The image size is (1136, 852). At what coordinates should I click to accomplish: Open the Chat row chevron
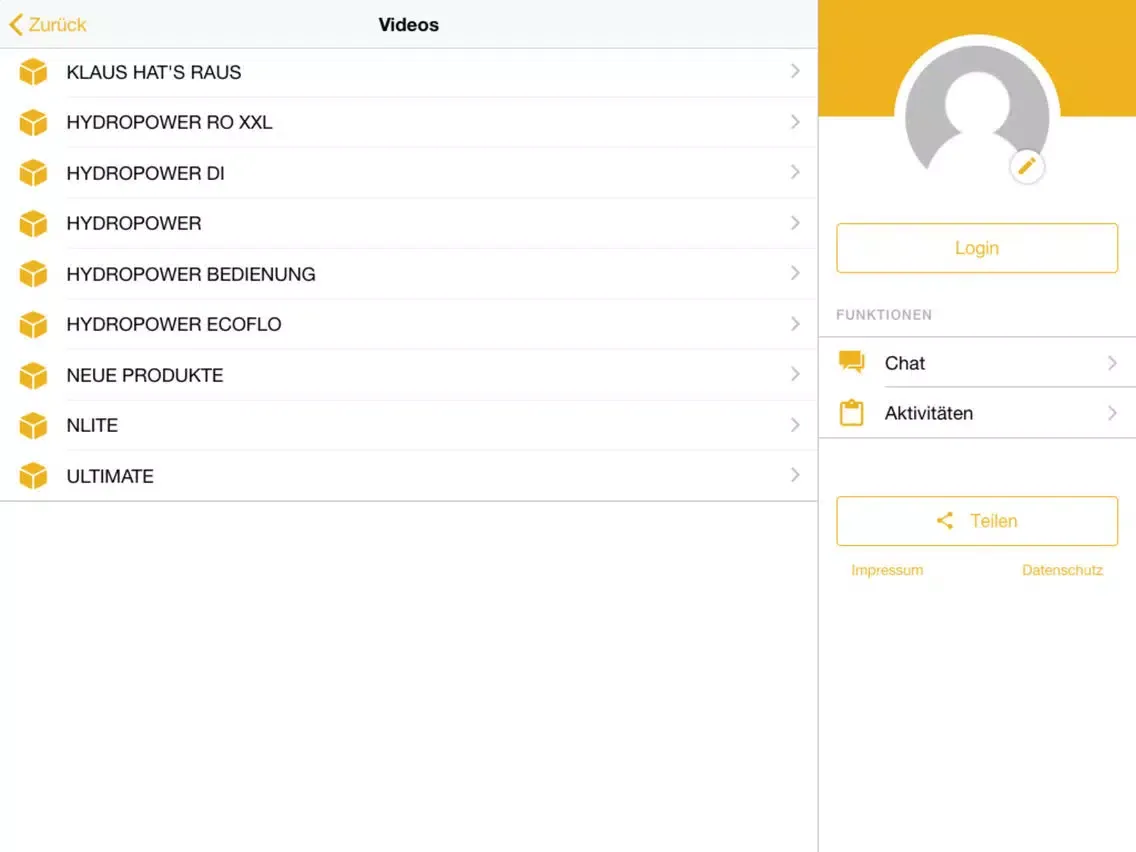click(1112, 363)
